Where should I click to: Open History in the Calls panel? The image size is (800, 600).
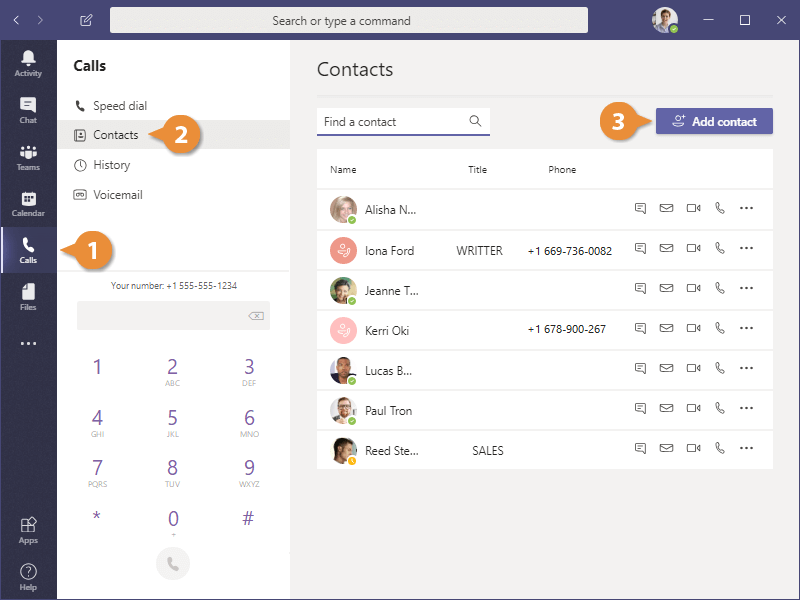(x=111, y=165)
